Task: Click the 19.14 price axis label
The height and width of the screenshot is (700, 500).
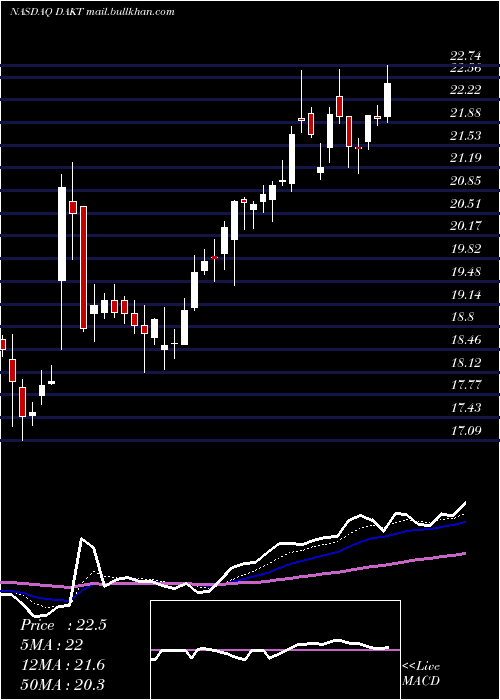Action: coord(466,295)
